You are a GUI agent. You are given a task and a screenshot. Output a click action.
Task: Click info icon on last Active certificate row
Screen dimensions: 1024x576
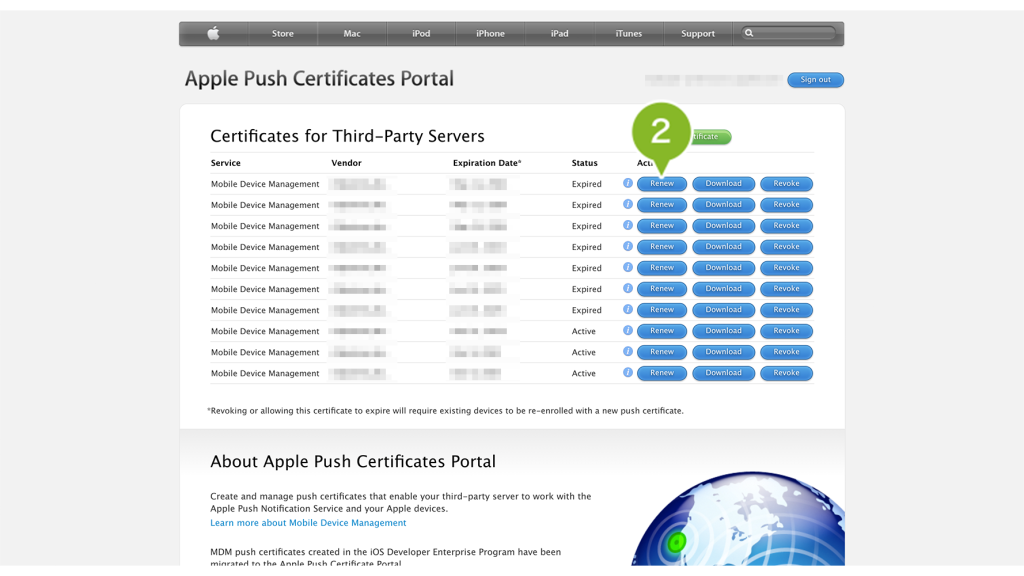pyautogui.click(x=627, y=372)
